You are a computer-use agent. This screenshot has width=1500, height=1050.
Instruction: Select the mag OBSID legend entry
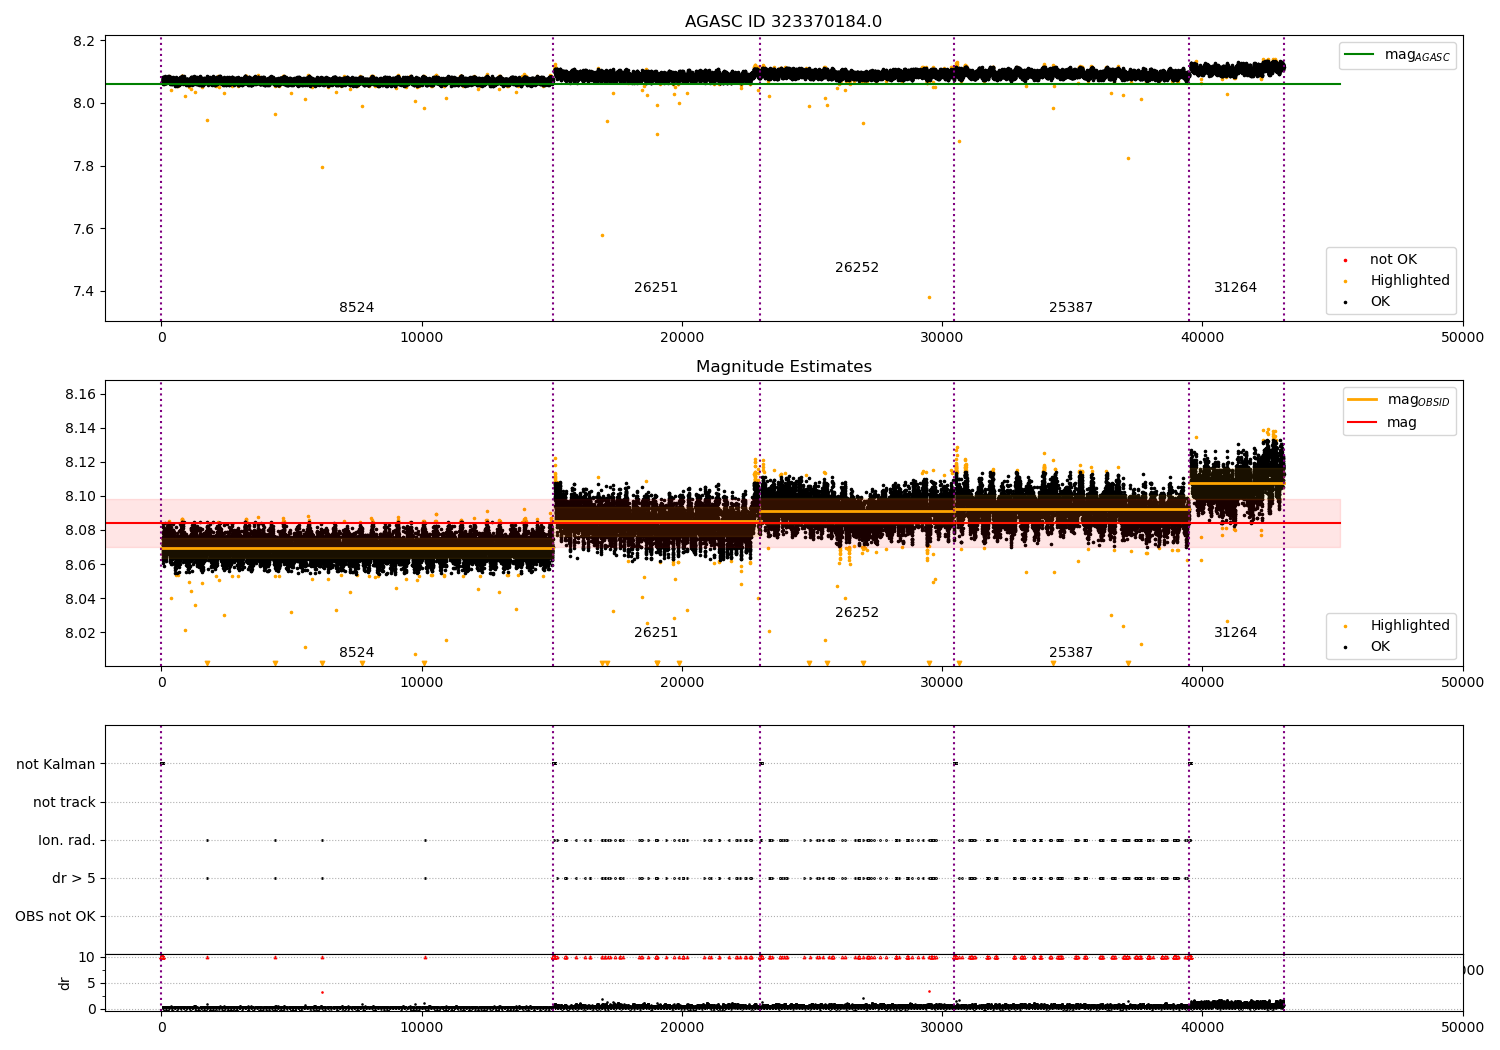pos(1398,400)
